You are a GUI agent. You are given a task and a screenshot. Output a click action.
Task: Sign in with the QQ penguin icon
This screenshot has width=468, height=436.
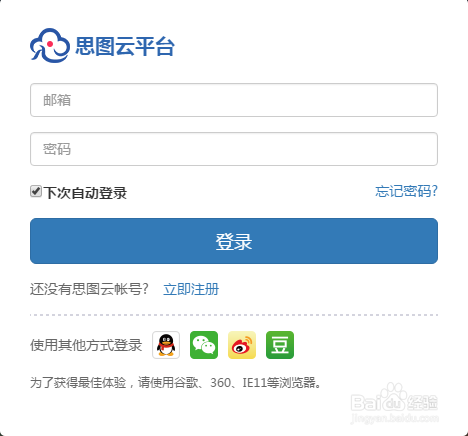pos(166,345)
